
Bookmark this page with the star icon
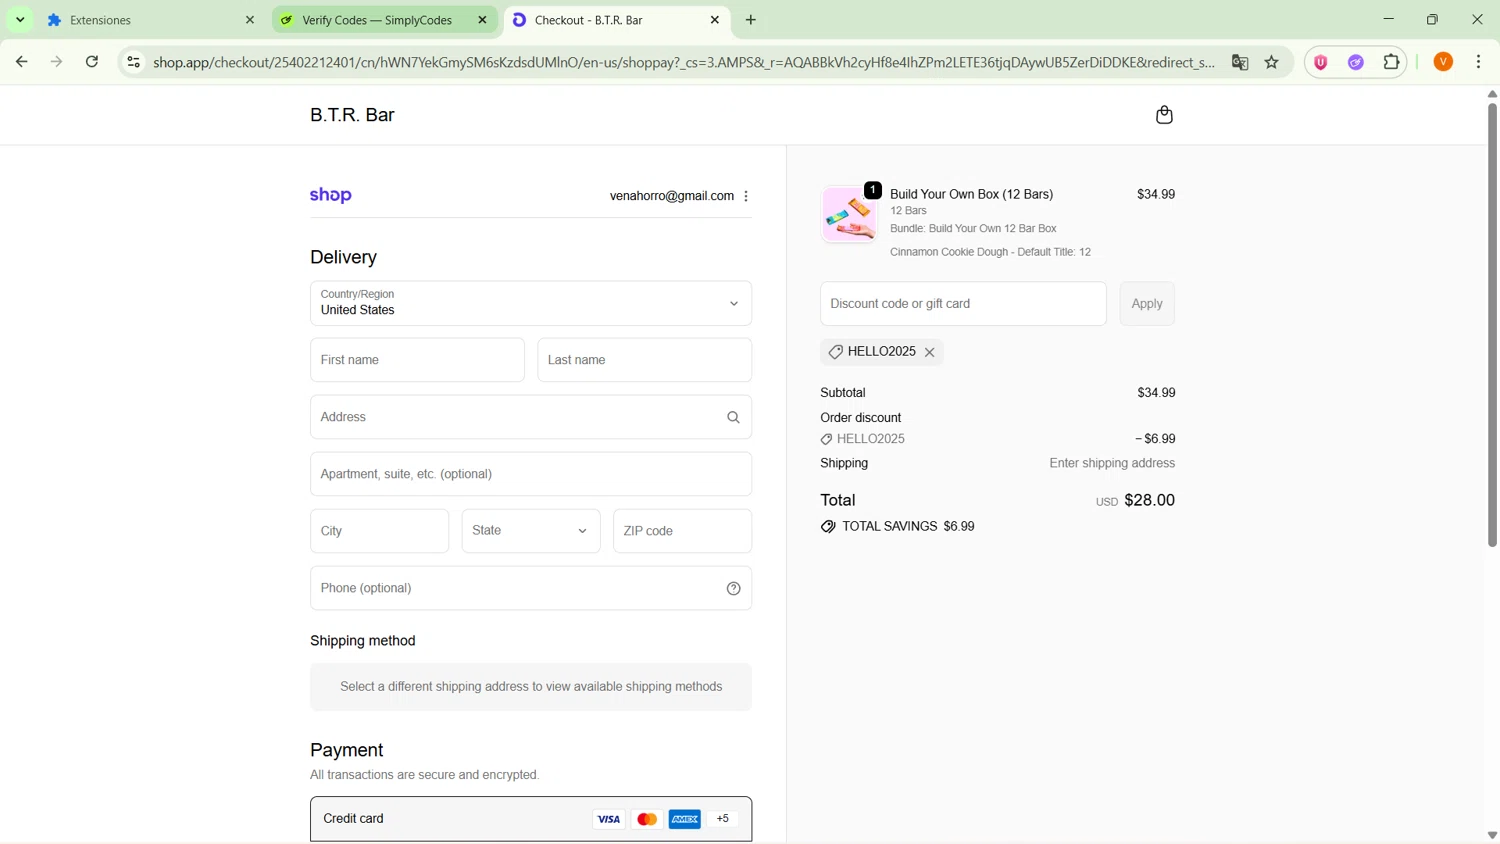1272,62
